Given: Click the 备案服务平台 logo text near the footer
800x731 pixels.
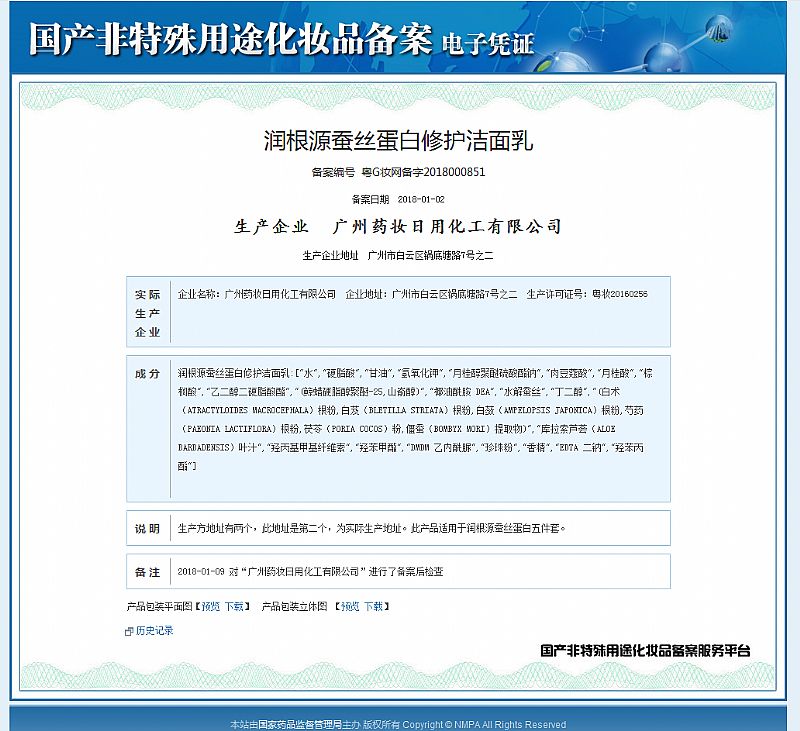Looking at the screenshot, I should [645, 651].
